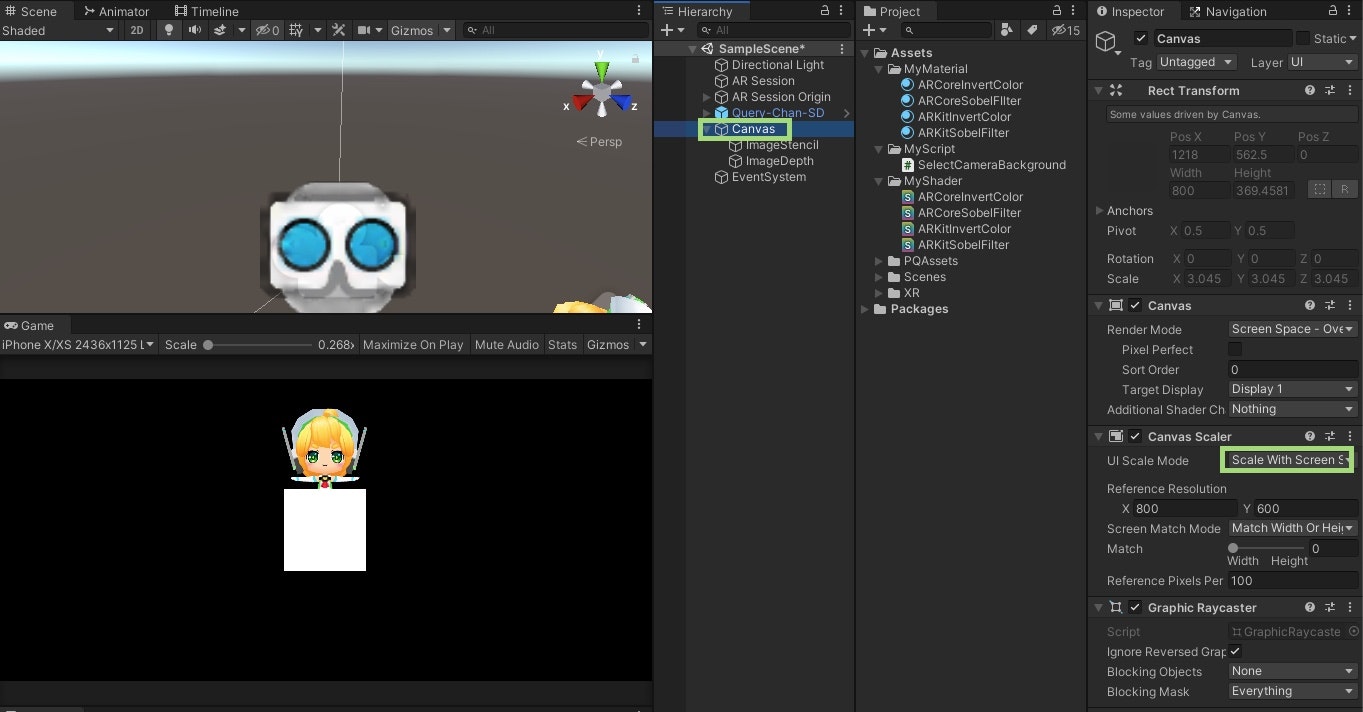The width and height of the screenshot is (1363, 712).
Task: Switch to Animator tab
Action: tap(116, 11)
